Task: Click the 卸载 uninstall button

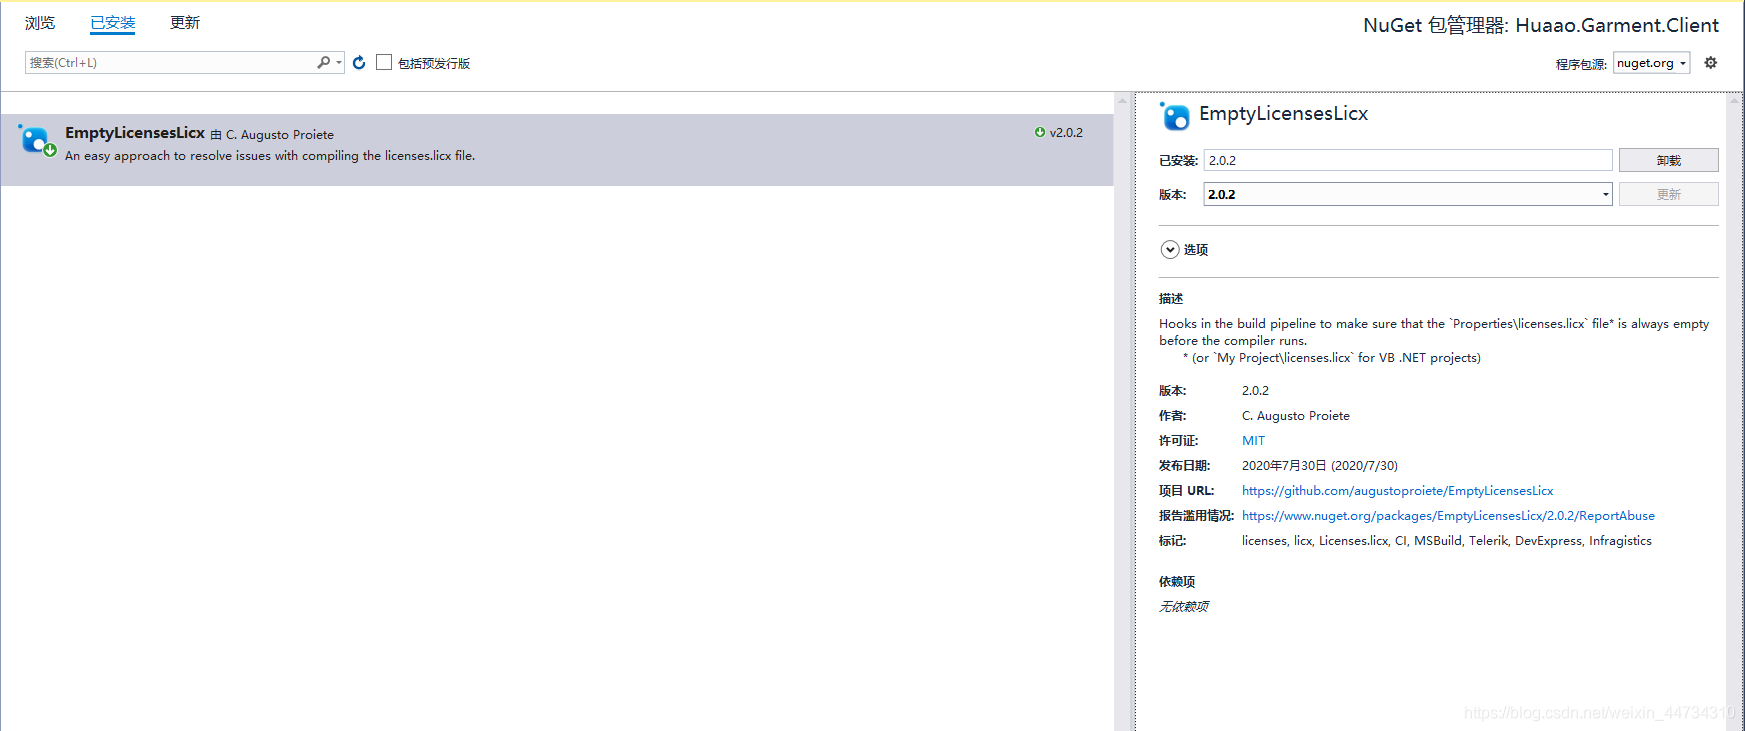Action: tap(1668, 160)
